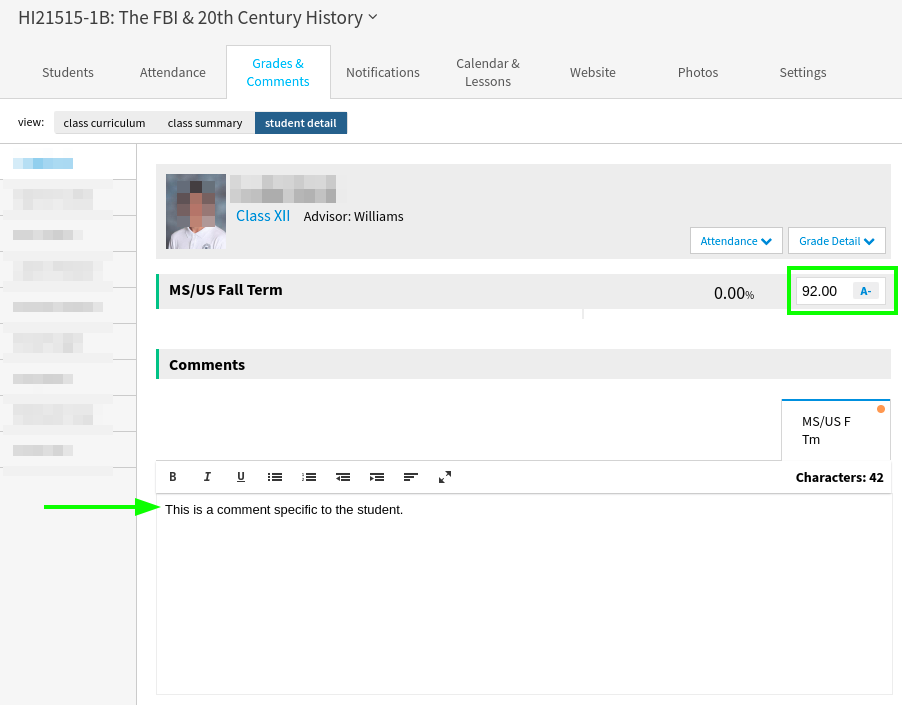Increase indent of comment text
Viewport: 902px width, 705px height.
pos(377,477)
